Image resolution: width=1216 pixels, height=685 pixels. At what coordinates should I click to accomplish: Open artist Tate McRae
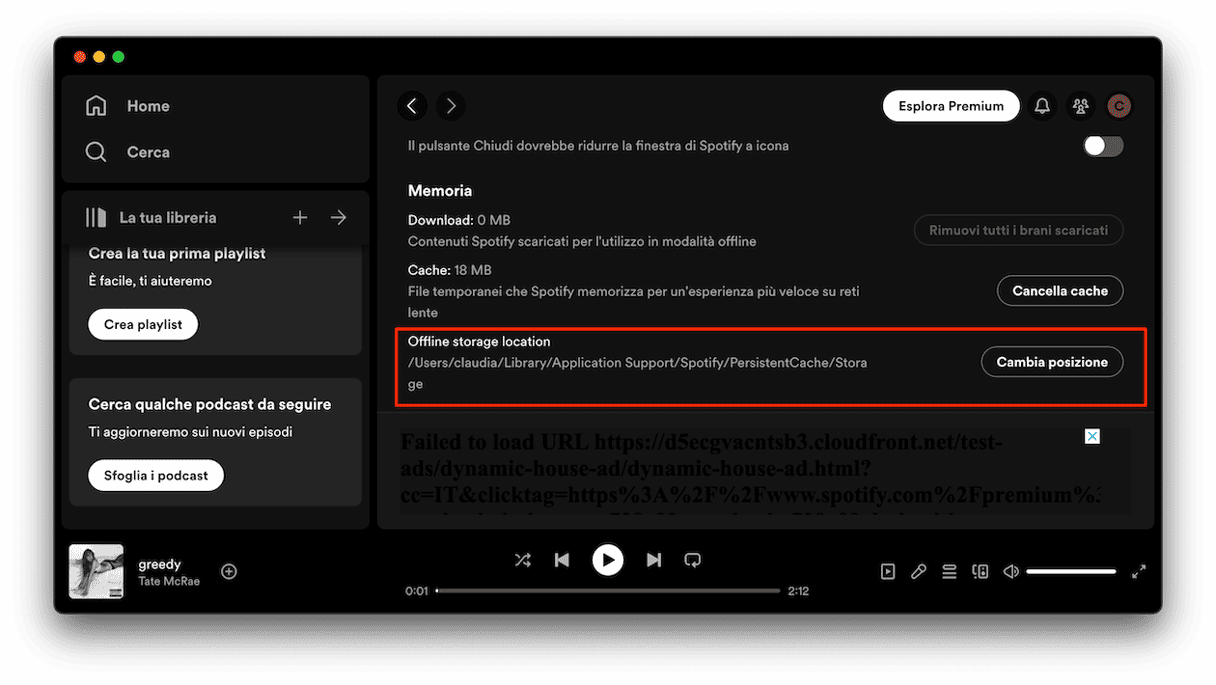pyautogui.click(x=169, y=581)
